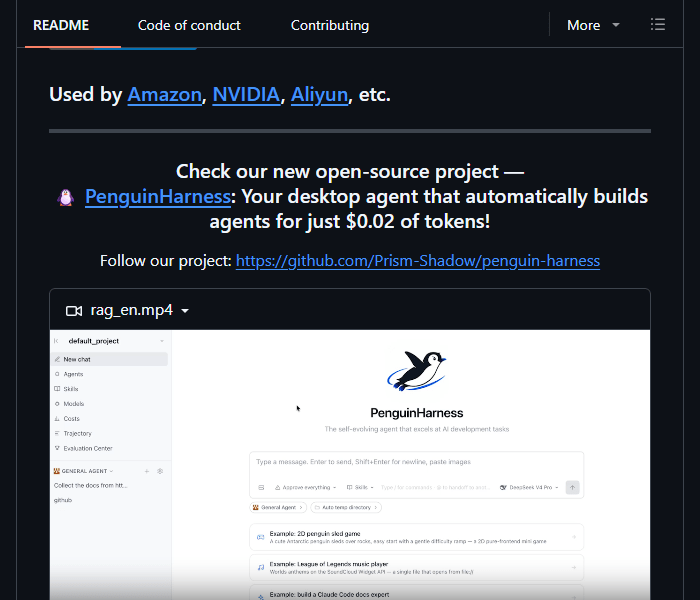Select the League of Legends music player example
Viewport: 700px width, 600px height.
click(x=417, y=567)
